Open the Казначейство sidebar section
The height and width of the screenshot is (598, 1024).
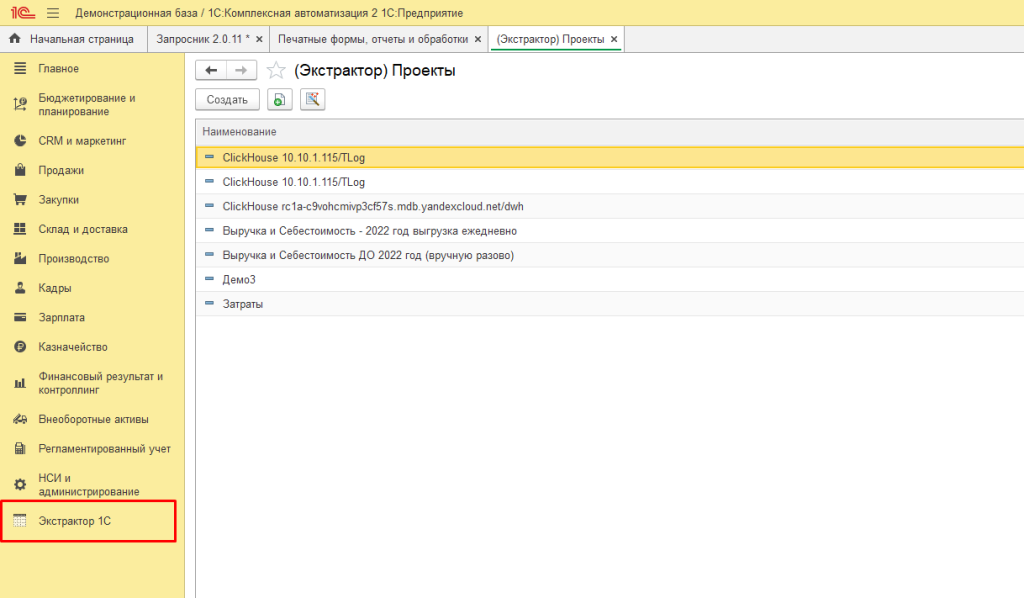[x=73, y=347]
